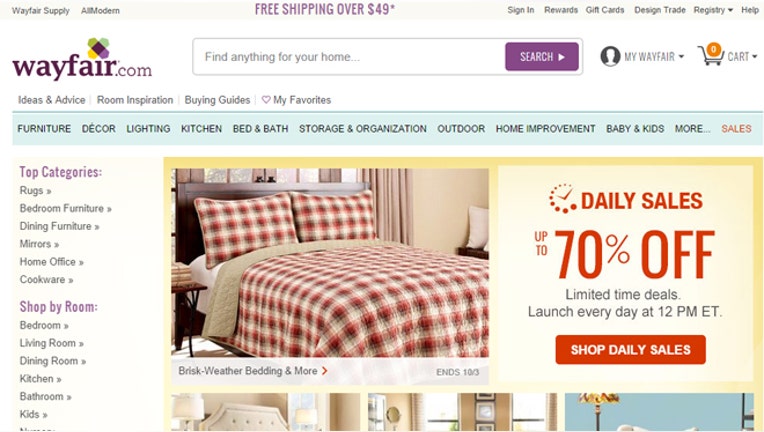Open the Furniture menu category

click(x=44, y=129)
